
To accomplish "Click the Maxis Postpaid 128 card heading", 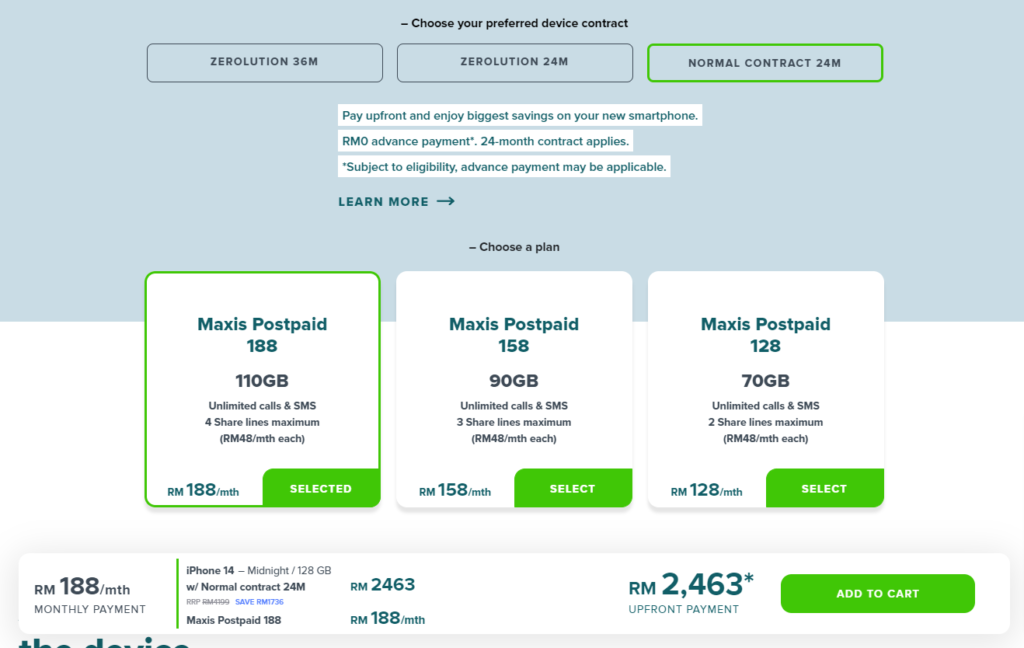I will click(x=765, y=334).
